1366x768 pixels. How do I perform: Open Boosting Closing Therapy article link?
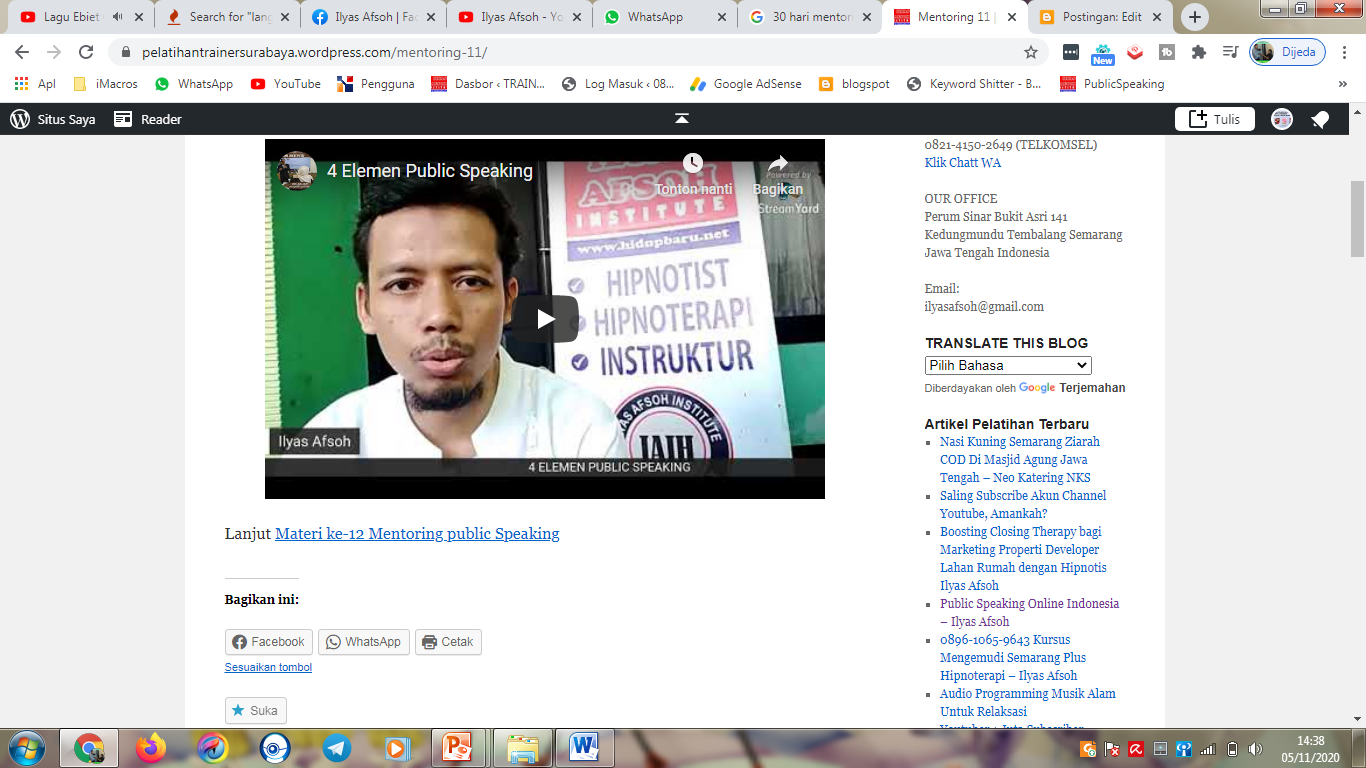coord(1023,558)
